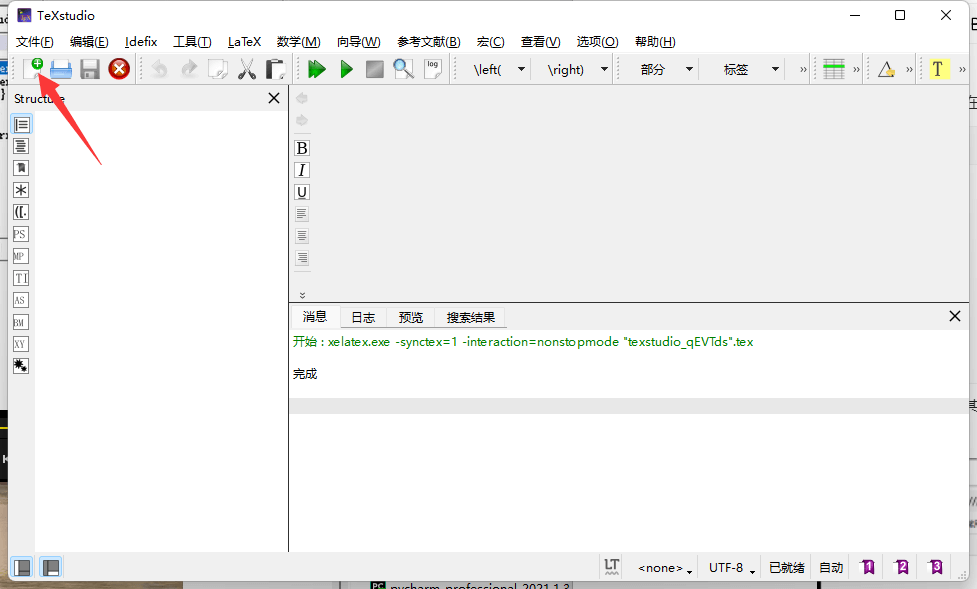Viewport: 977px width, 589px height.
Task: Apply italic with the I button
Action: click(302, 170)
